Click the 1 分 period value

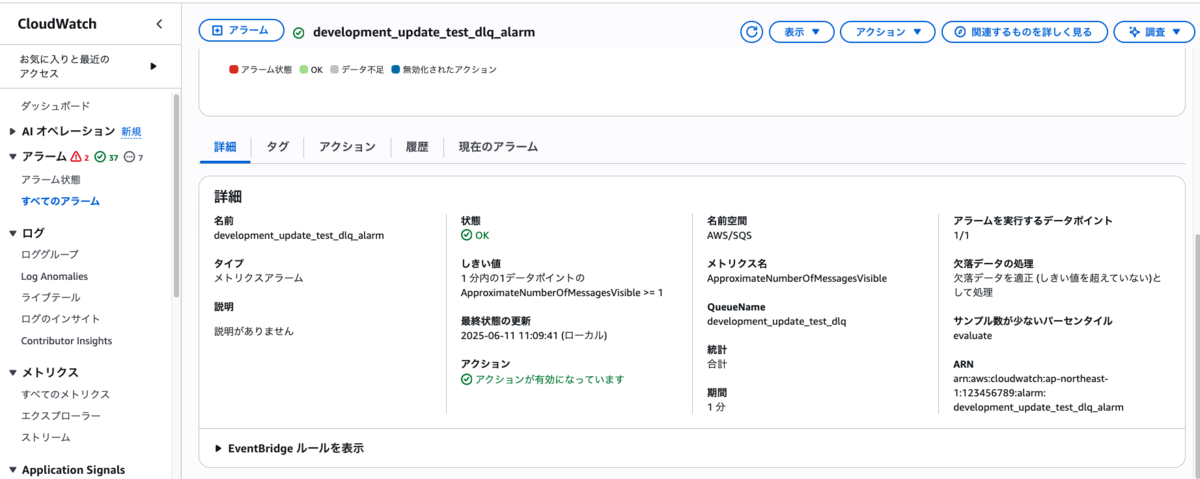[x=716, y=408]
